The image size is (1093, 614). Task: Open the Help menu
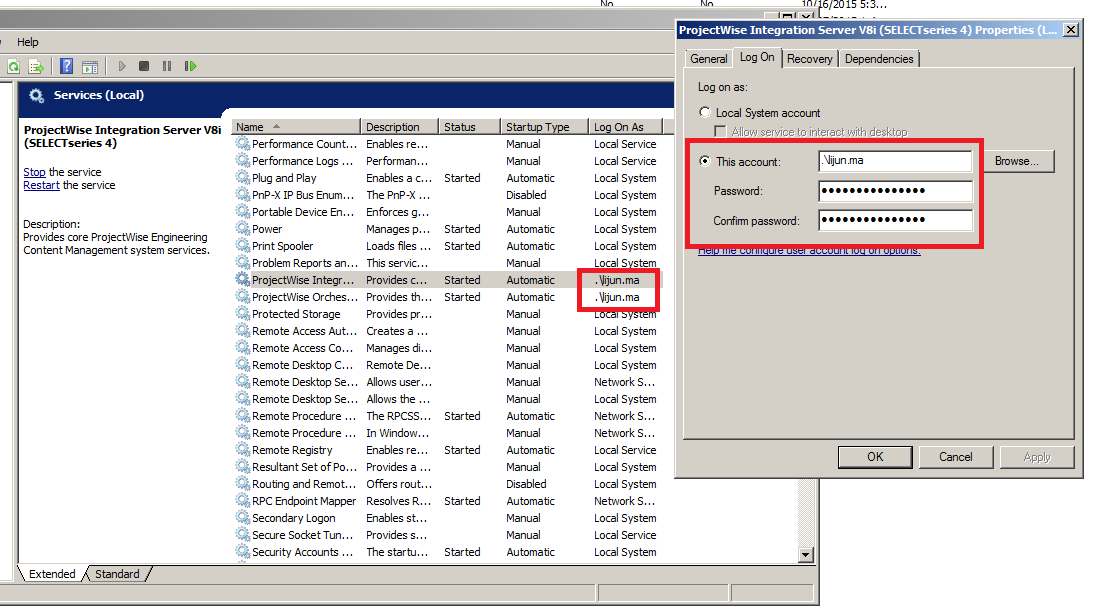(28, 42)
